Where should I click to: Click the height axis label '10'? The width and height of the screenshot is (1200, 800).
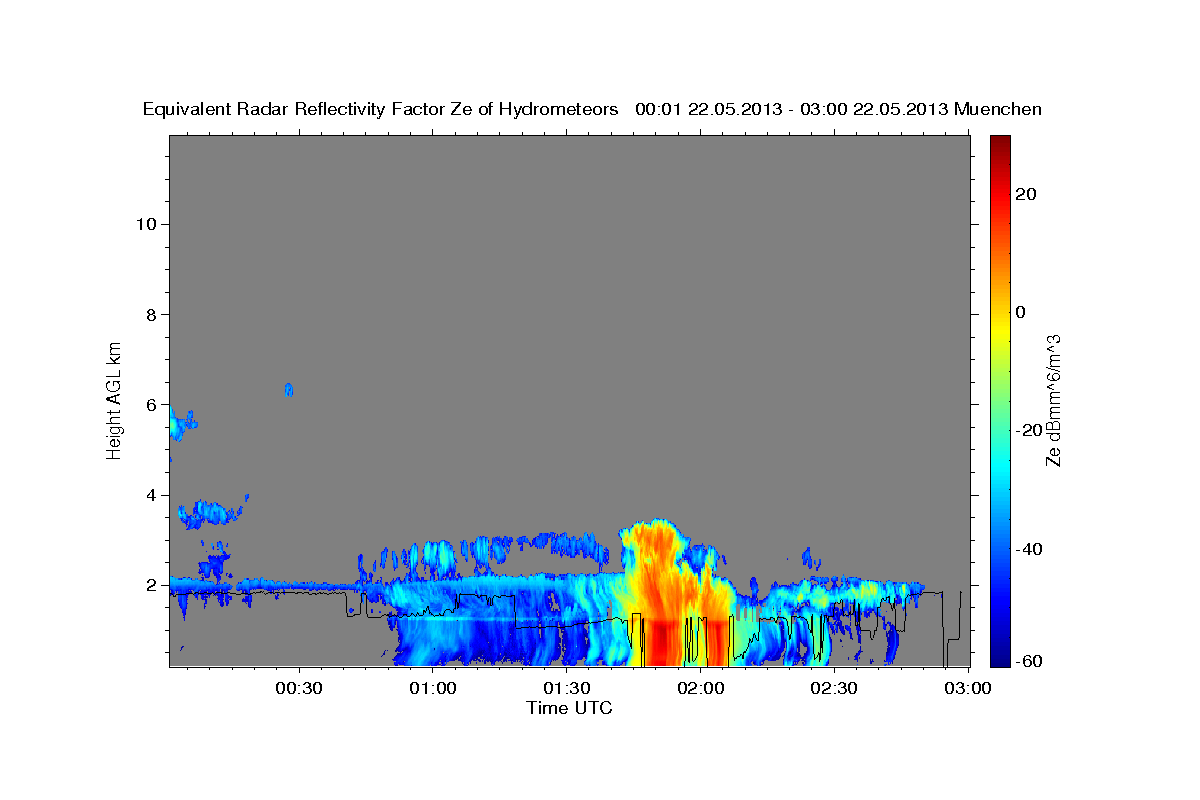(x=146, y=224)
